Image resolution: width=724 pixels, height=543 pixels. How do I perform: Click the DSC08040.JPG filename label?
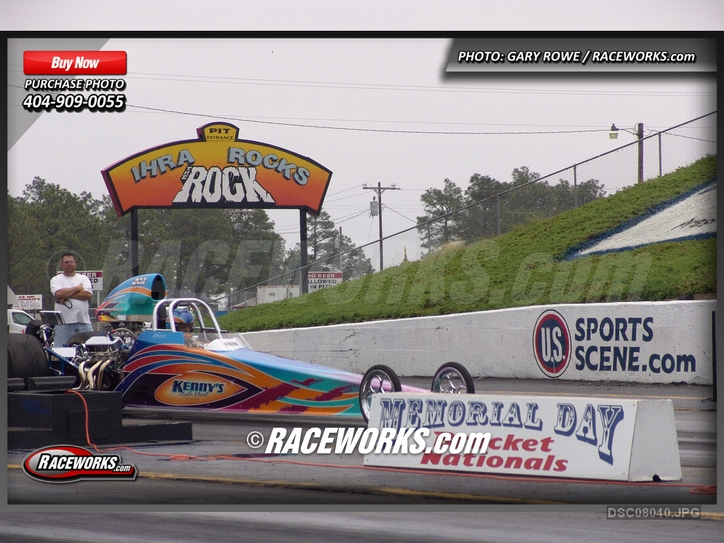pos(653,512)
